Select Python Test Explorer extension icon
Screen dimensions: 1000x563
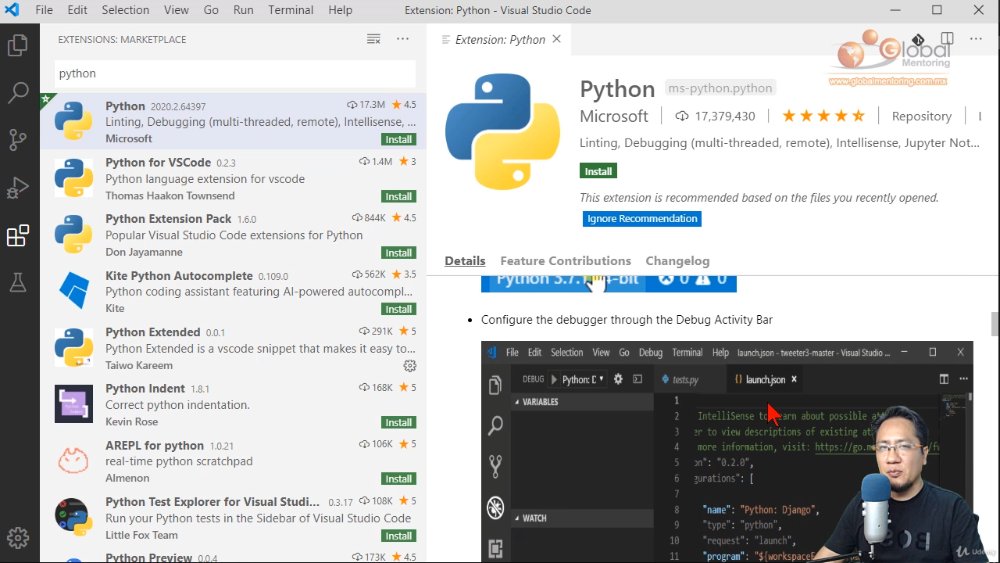[73, 517]
